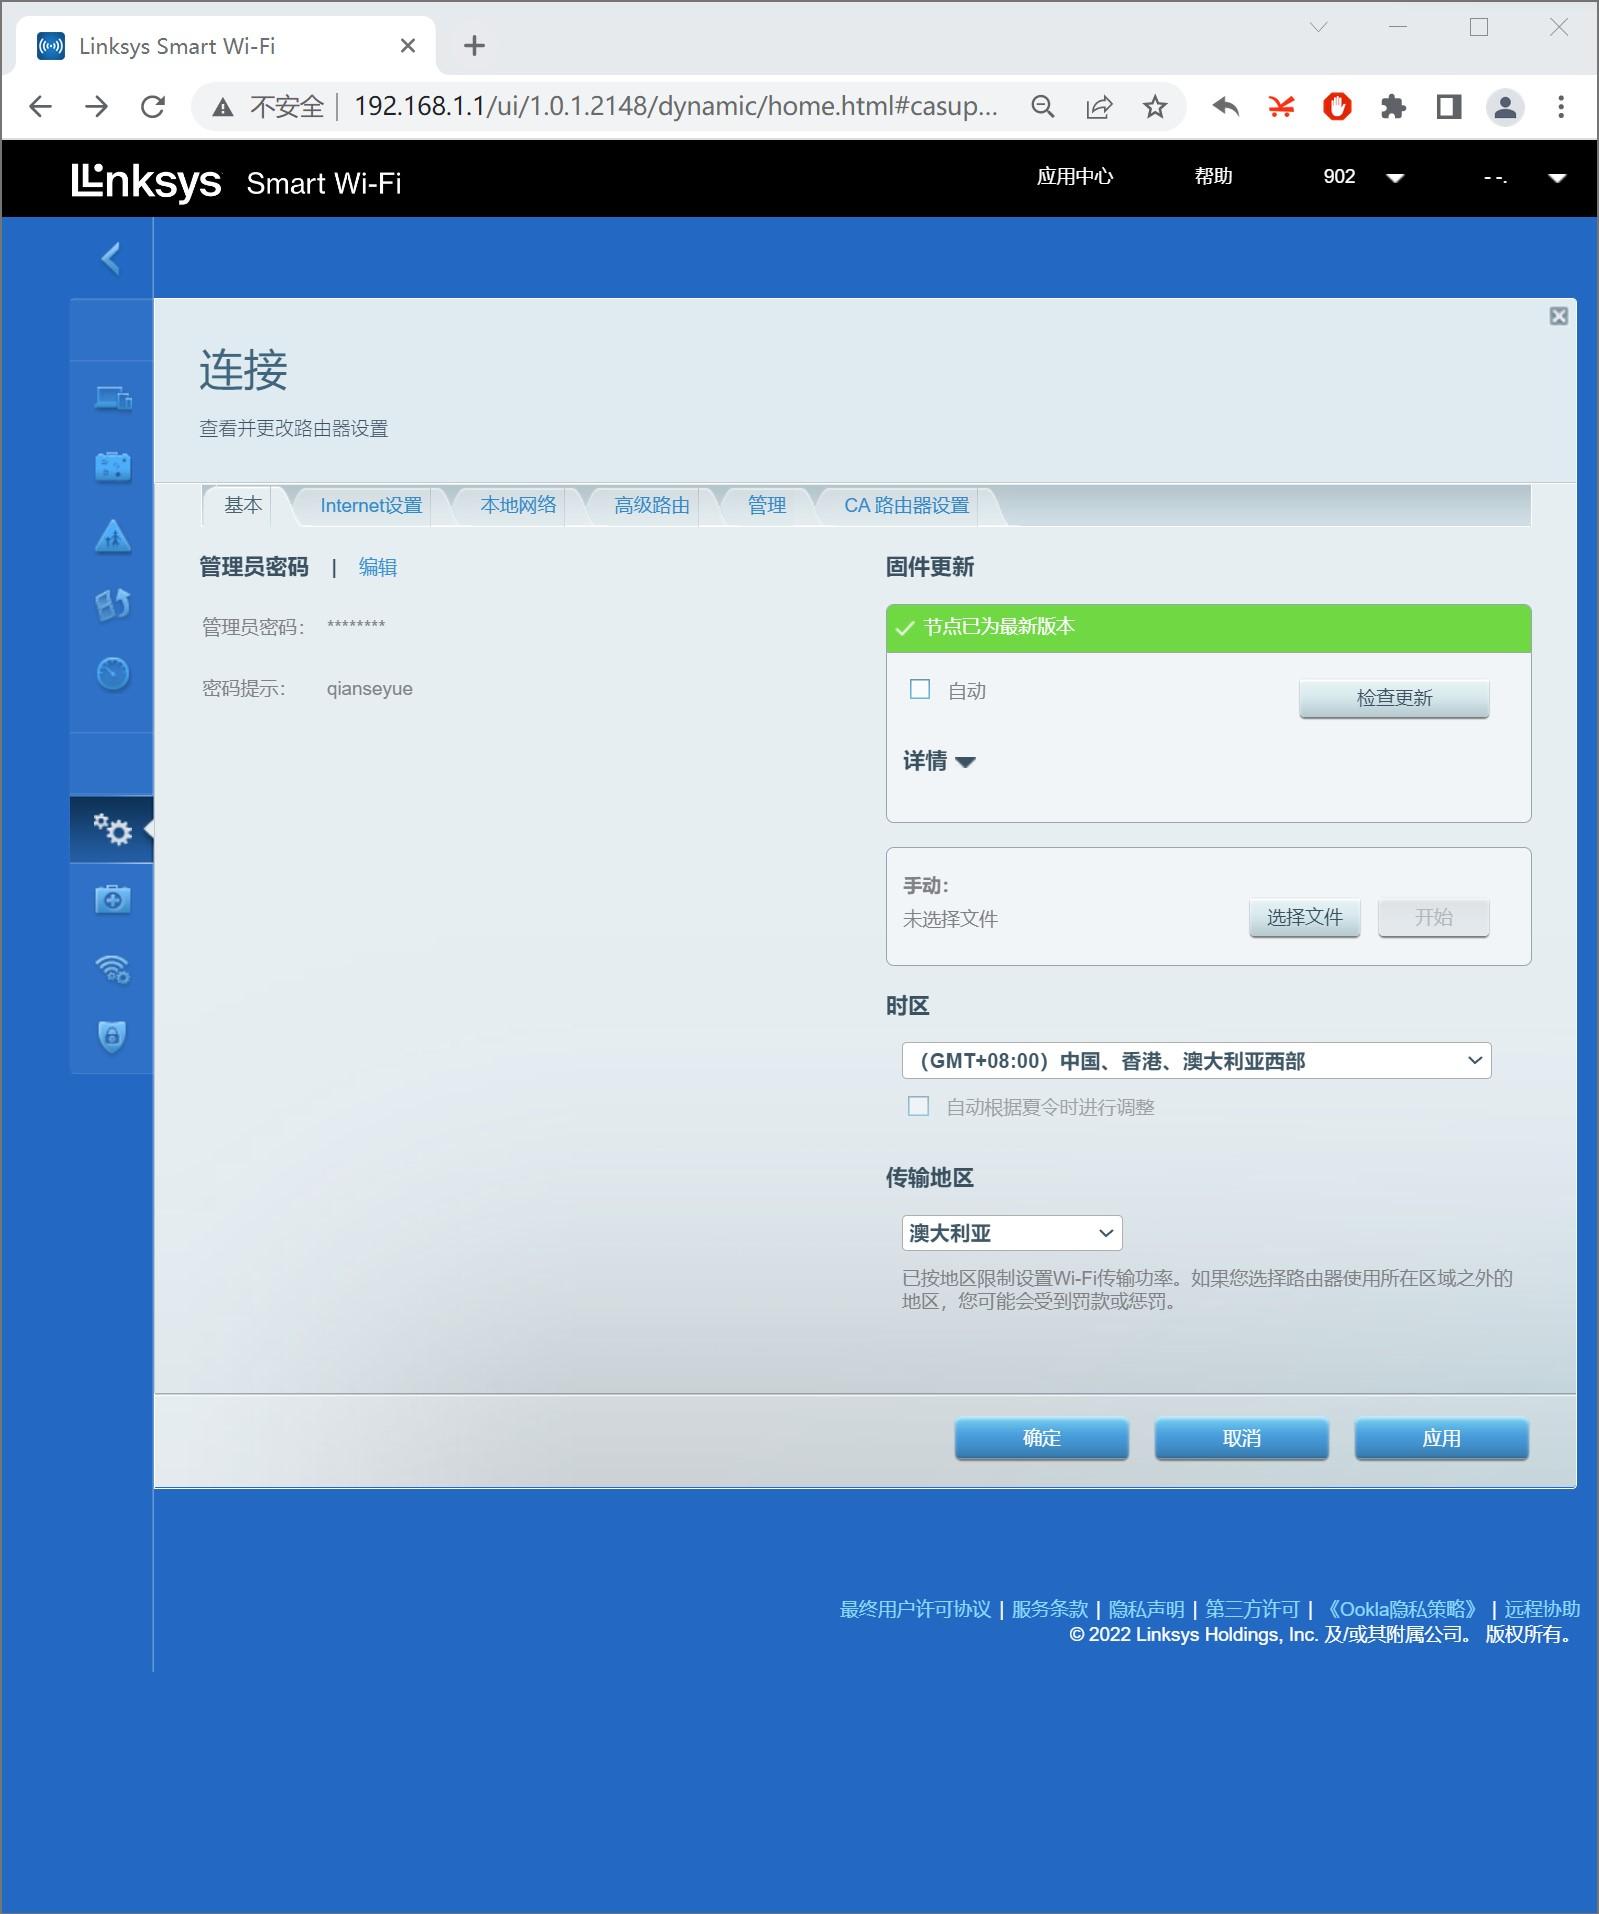Switch to the CA 路由器设置 tab
The image size is (1599, 1914).
[907, 505]
